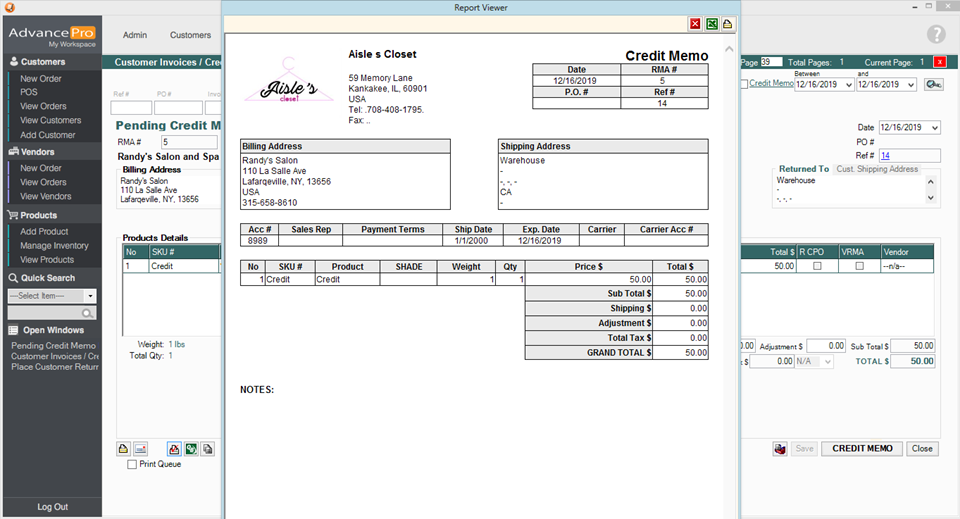This screenshot has width=960, height=519.
Task: Open the Select Item dropdown in Quick Search
Action: click(90, 296)
